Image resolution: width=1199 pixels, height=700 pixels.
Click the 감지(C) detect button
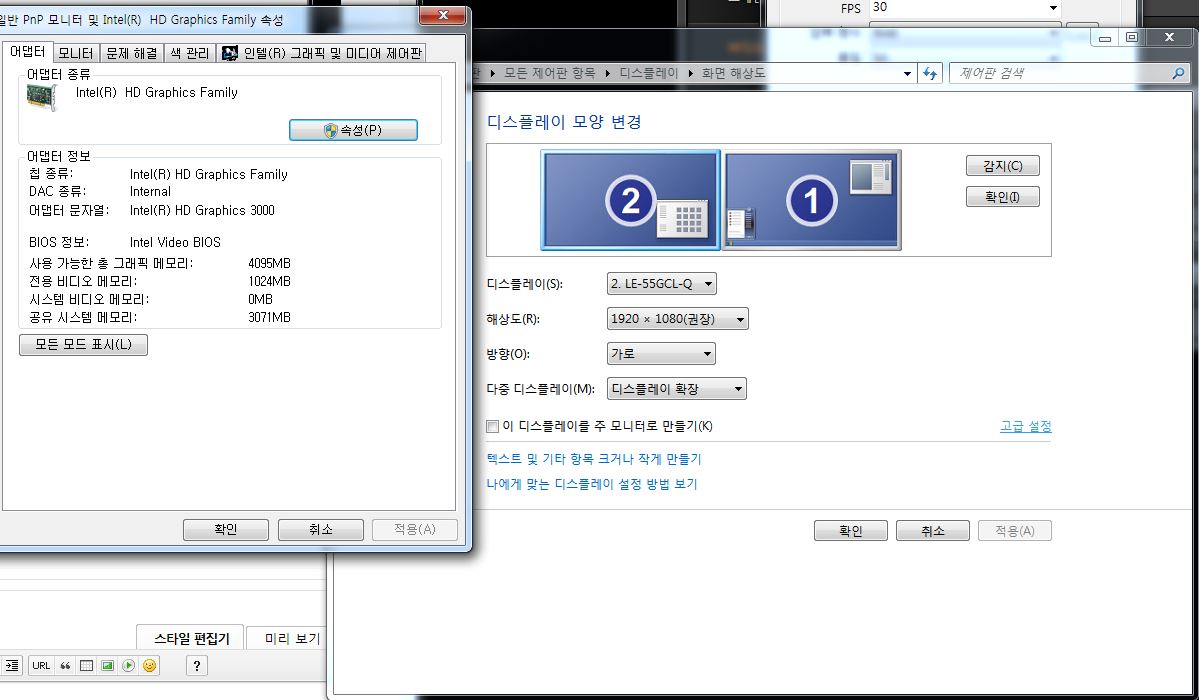coord(1002,165)
